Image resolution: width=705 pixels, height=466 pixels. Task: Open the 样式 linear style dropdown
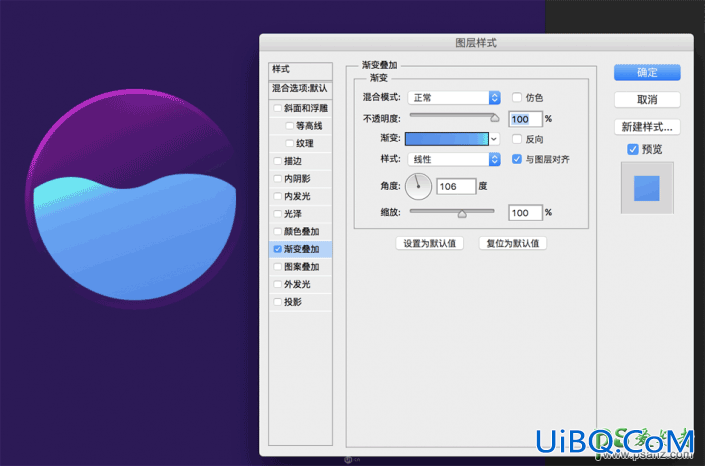(x=454, y=159)
